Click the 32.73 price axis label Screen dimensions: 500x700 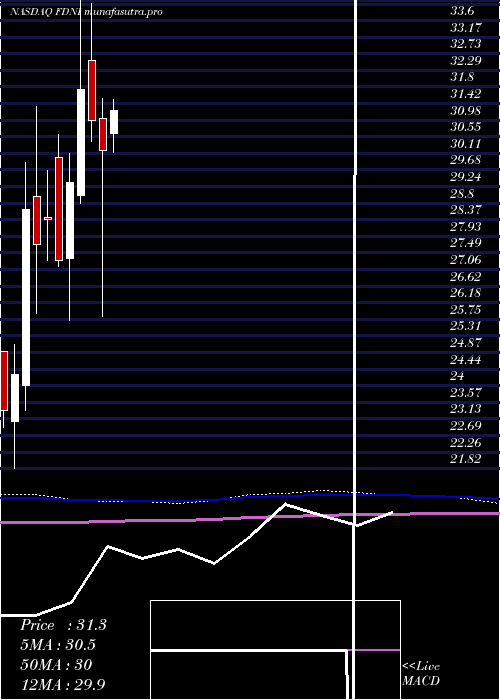466,44
